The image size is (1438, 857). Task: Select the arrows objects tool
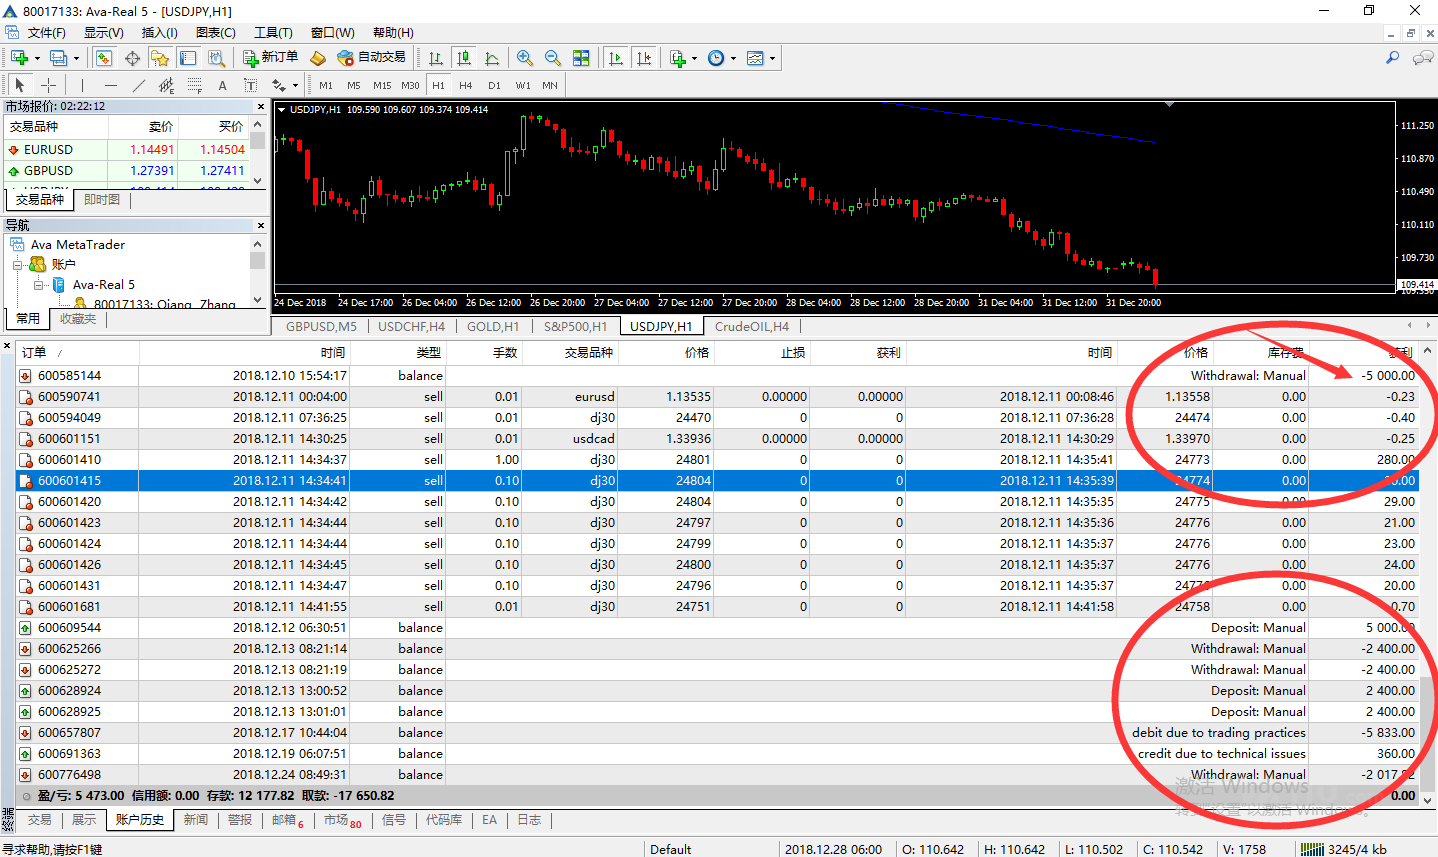(278, 85)
